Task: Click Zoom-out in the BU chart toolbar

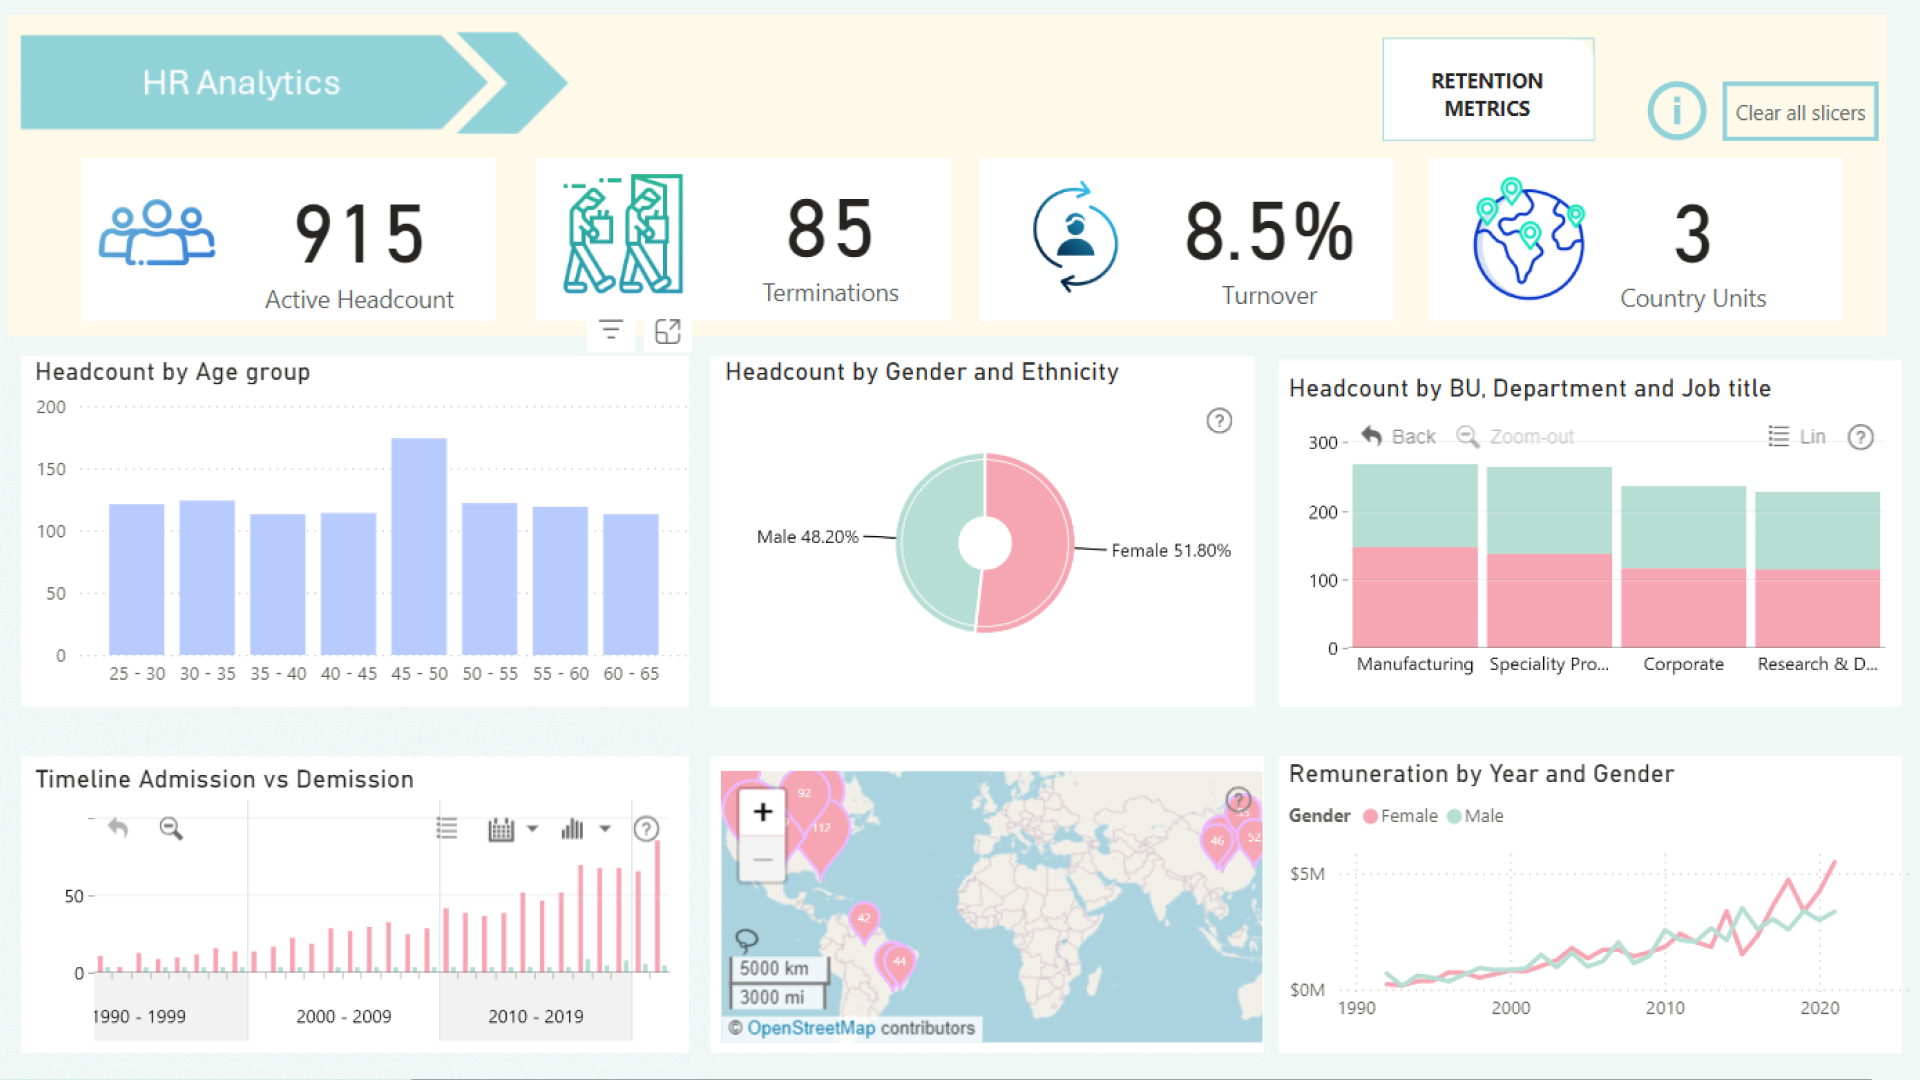Action: click(1515, 437)
